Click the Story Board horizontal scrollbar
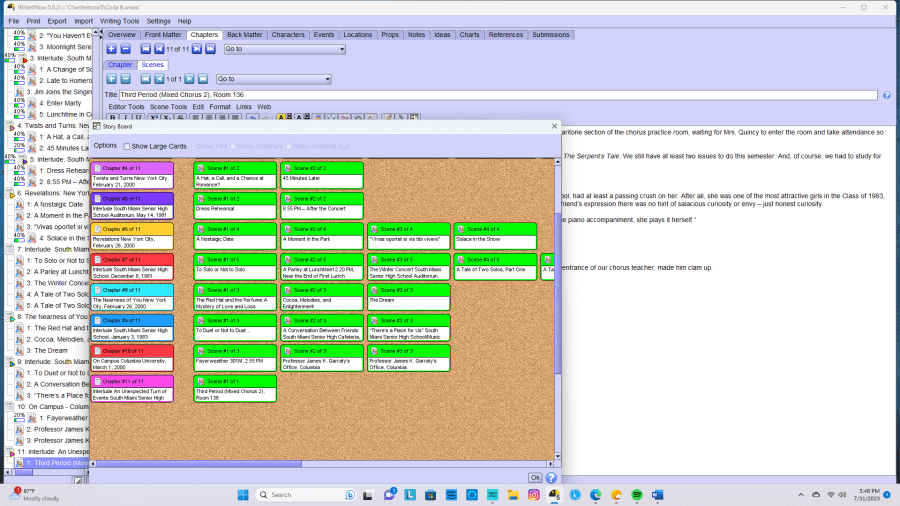This screenshot has height=506, width=900. point(320,464)
